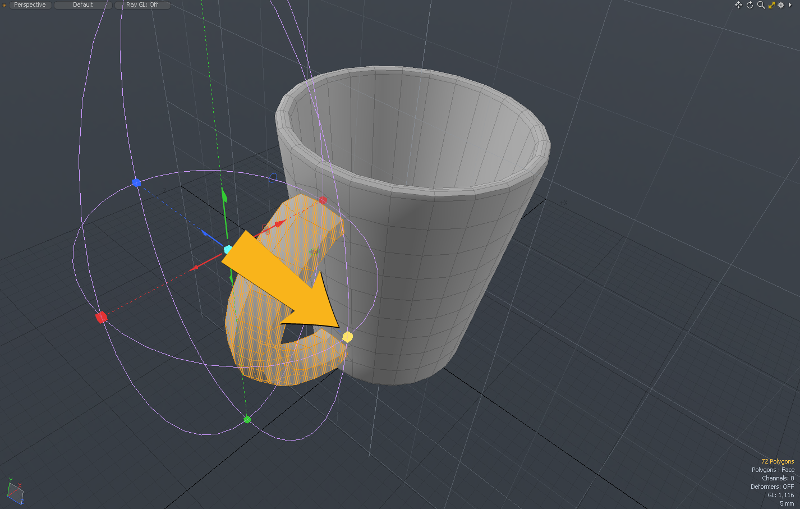The image size is (800, 509).
Task: Open the Default shading style dropdown
Action: click(83, 5)
